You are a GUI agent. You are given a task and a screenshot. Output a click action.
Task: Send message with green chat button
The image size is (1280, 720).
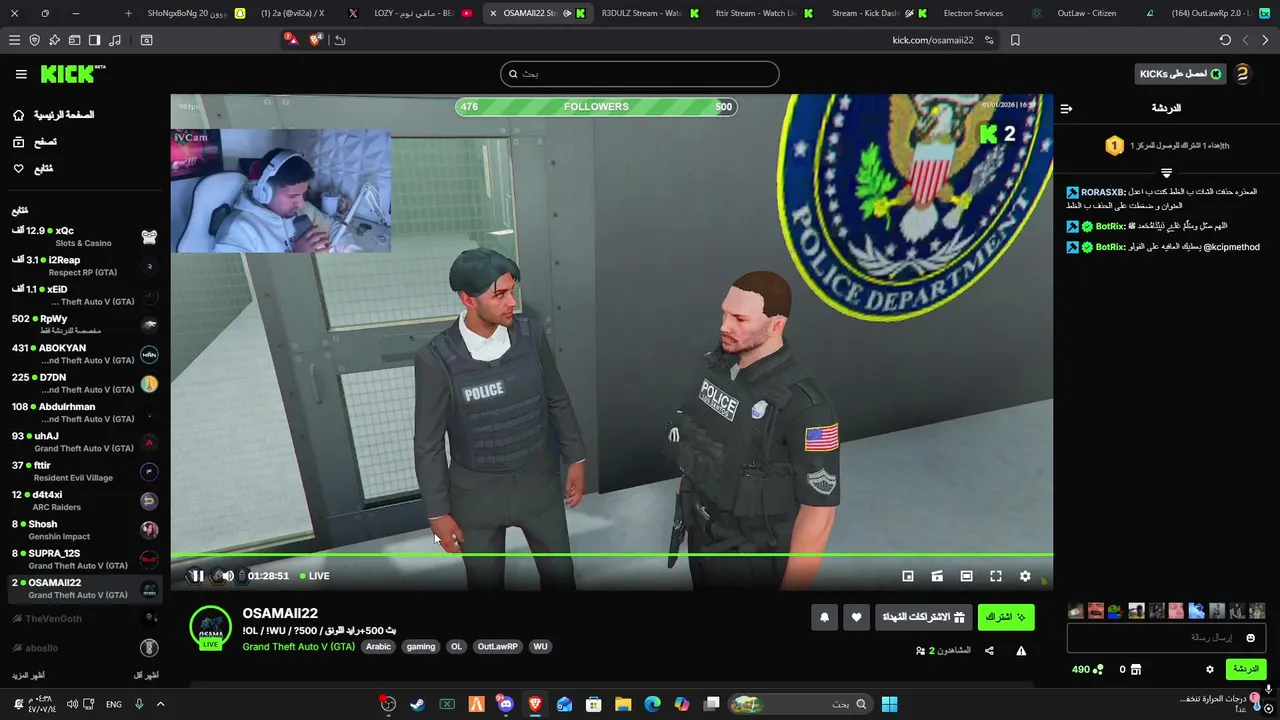[1245, 669]
